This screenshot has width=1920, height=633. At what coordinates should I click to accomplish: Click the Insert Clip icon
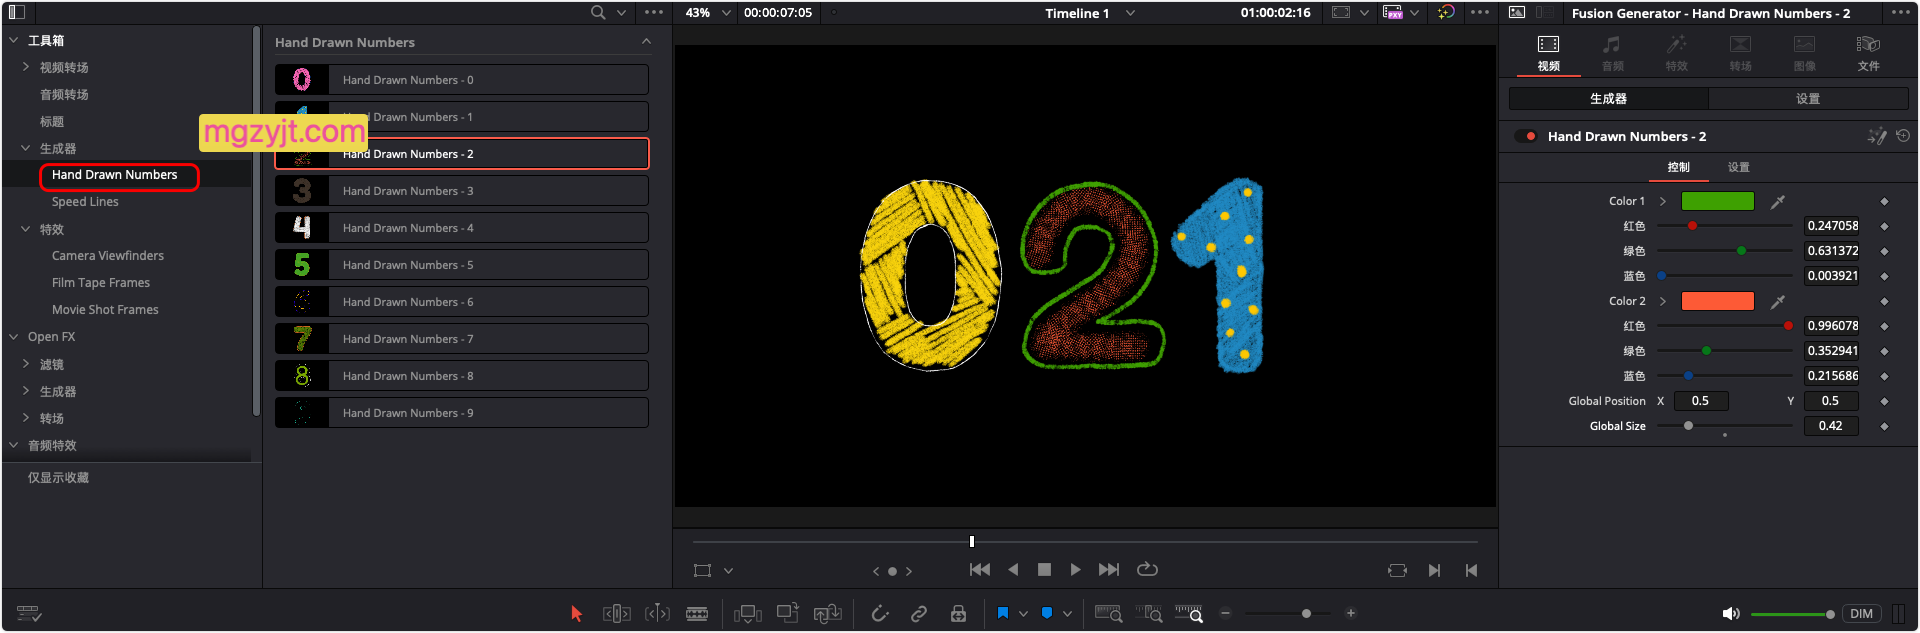tap(747, 613)
